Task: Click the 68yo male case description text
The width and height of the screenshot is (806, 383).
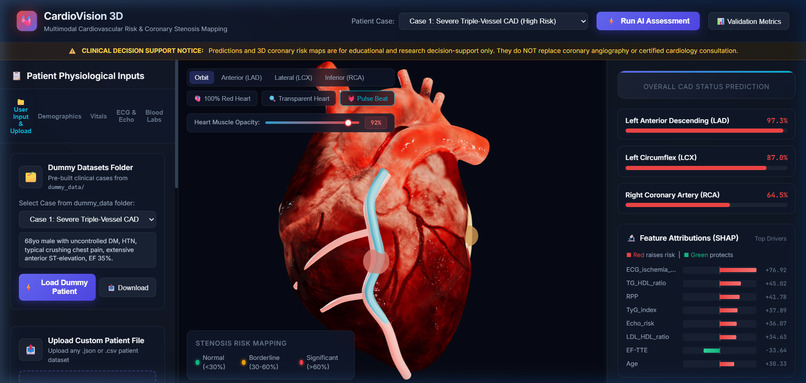Action: [87, 250]
